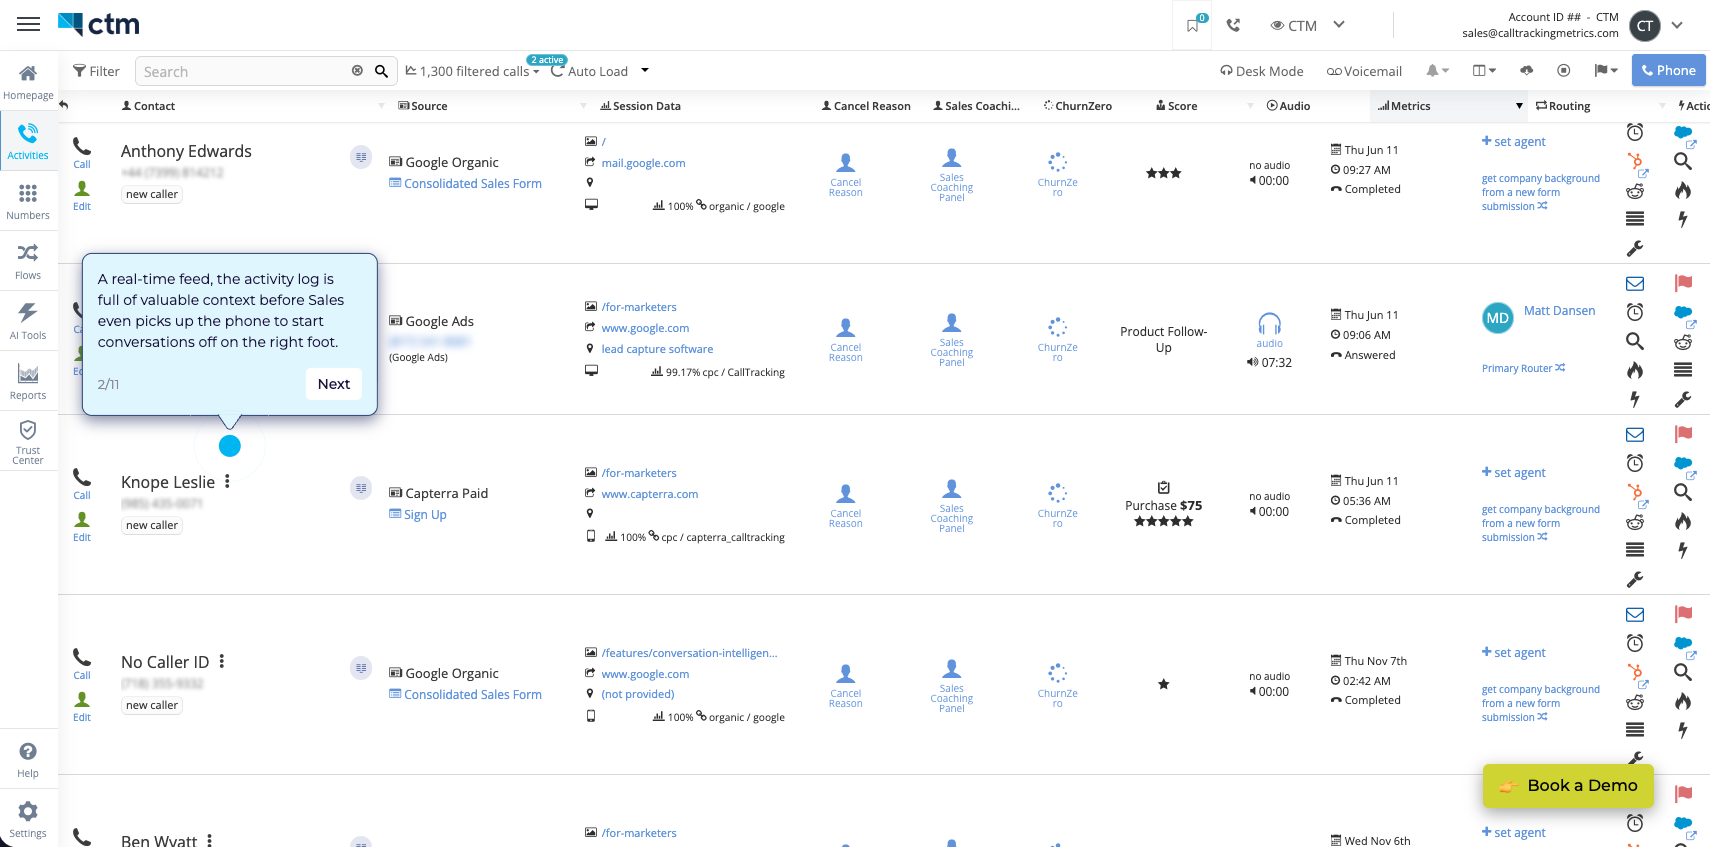Open Trust Center in the sidebar
This screenshot has height=847, width=1710.
pos(28,441)
